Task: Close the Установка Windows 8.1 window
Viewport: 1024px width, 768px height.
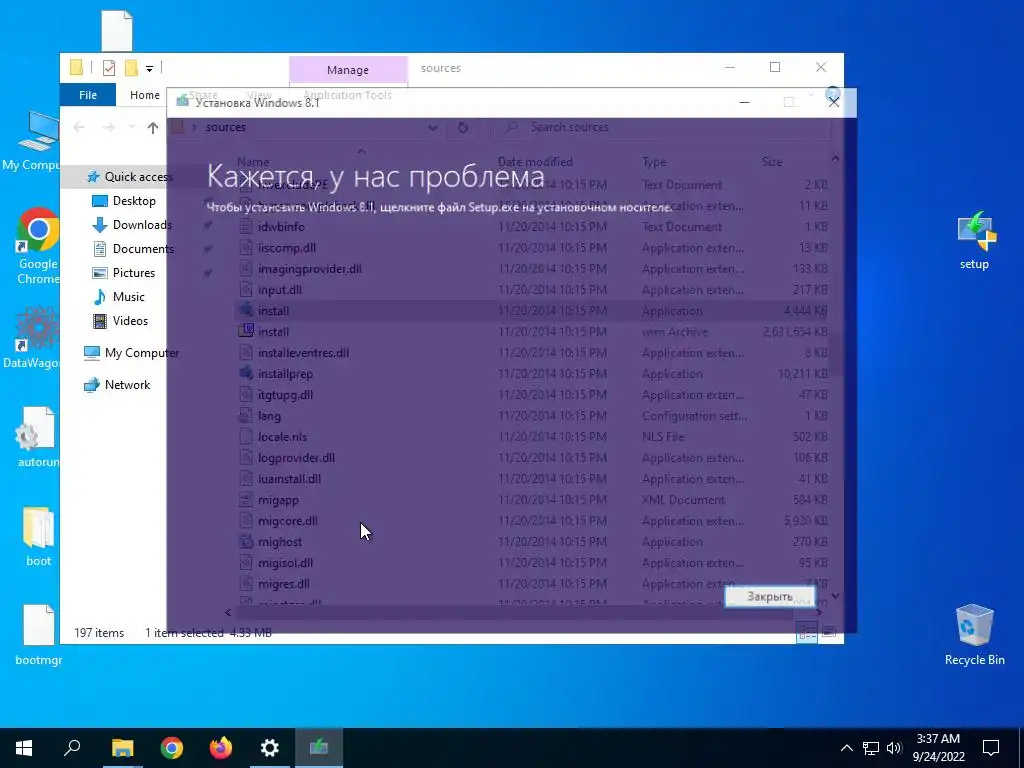Action: click(x=833, y=102)
